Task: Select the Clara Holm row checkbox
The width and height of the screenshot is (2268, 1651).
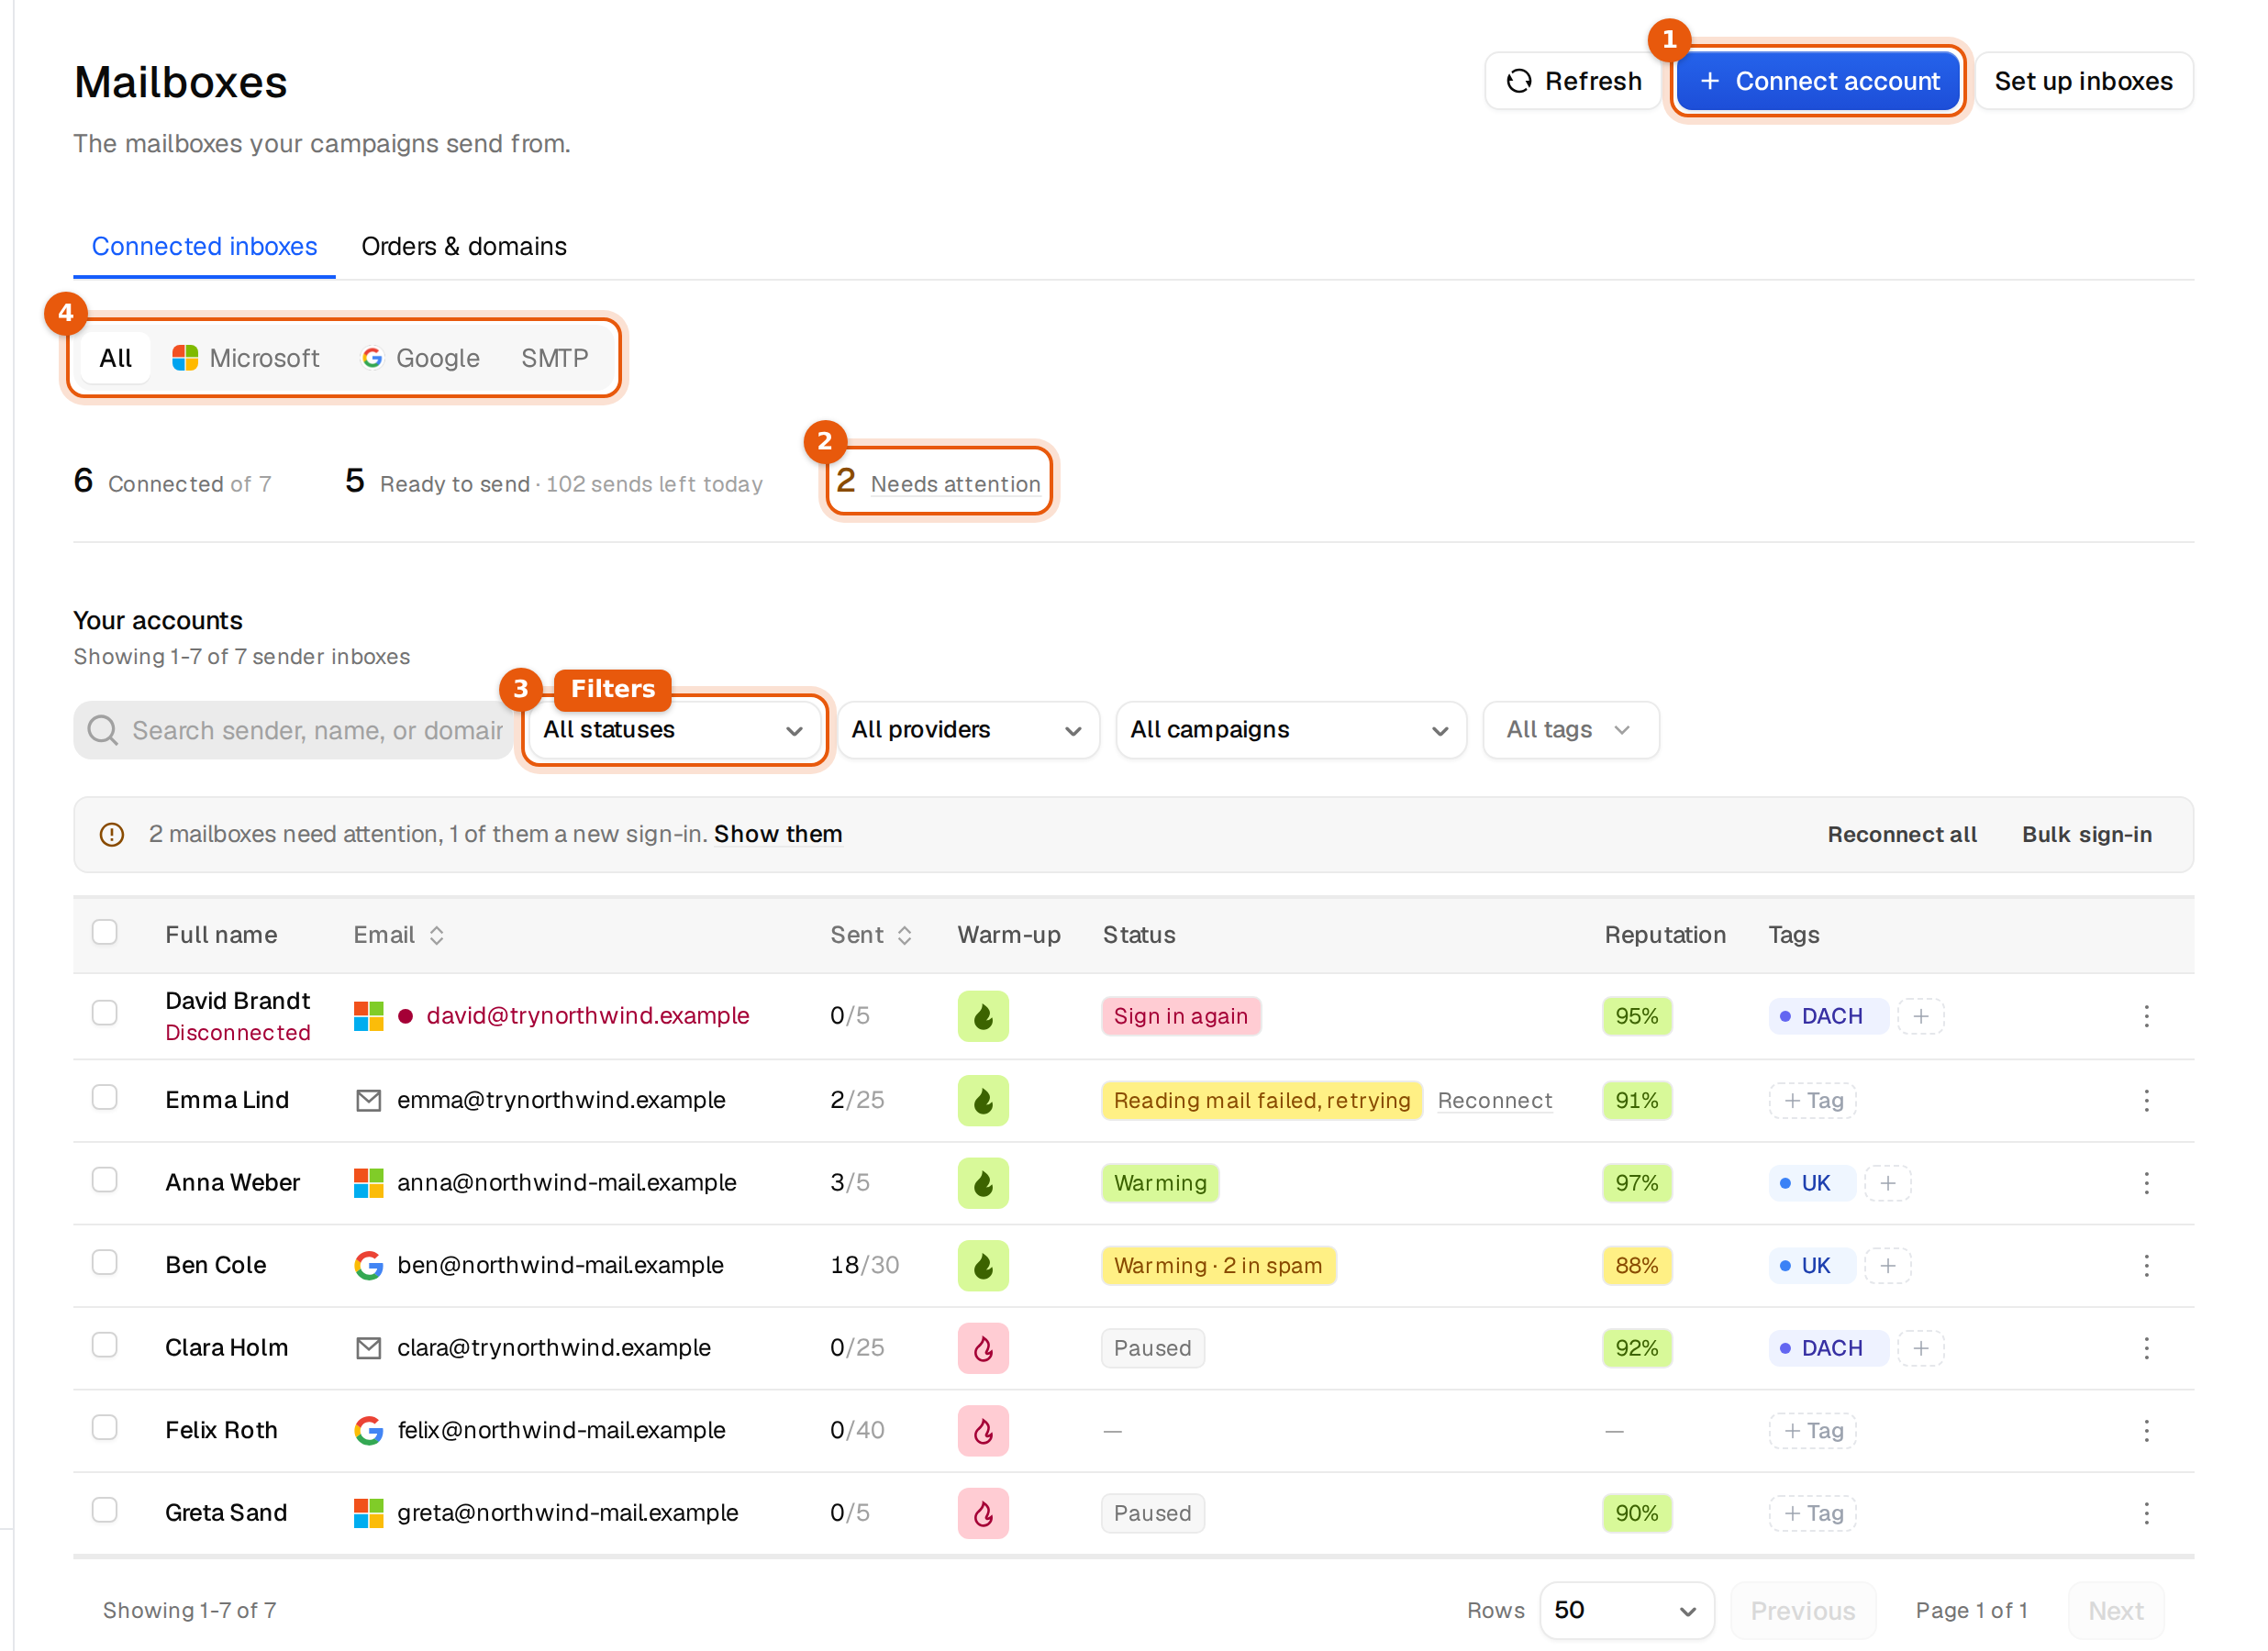Action: (105, 1345)
